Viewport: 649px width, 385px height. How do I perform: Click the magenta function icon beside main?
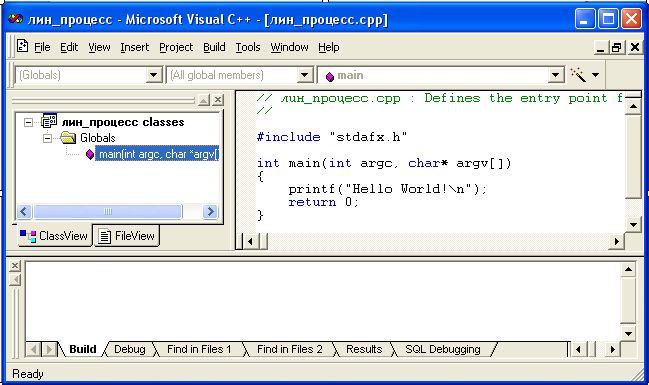(x=90, y=154)
